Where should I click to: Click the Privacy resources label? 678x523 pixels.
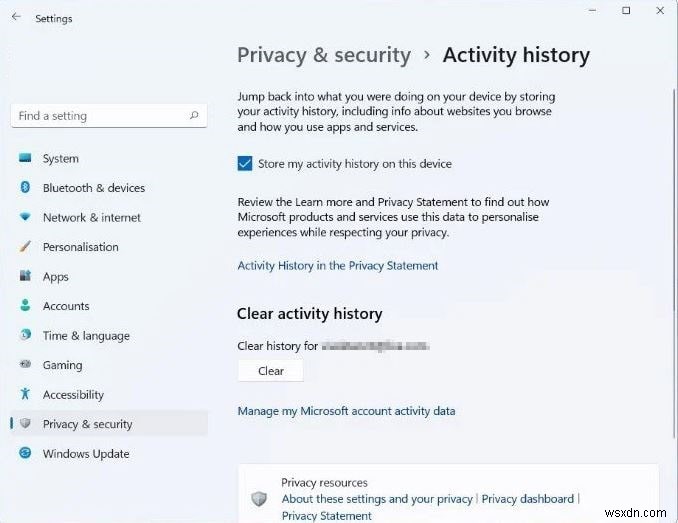click(x=324, y=482)
